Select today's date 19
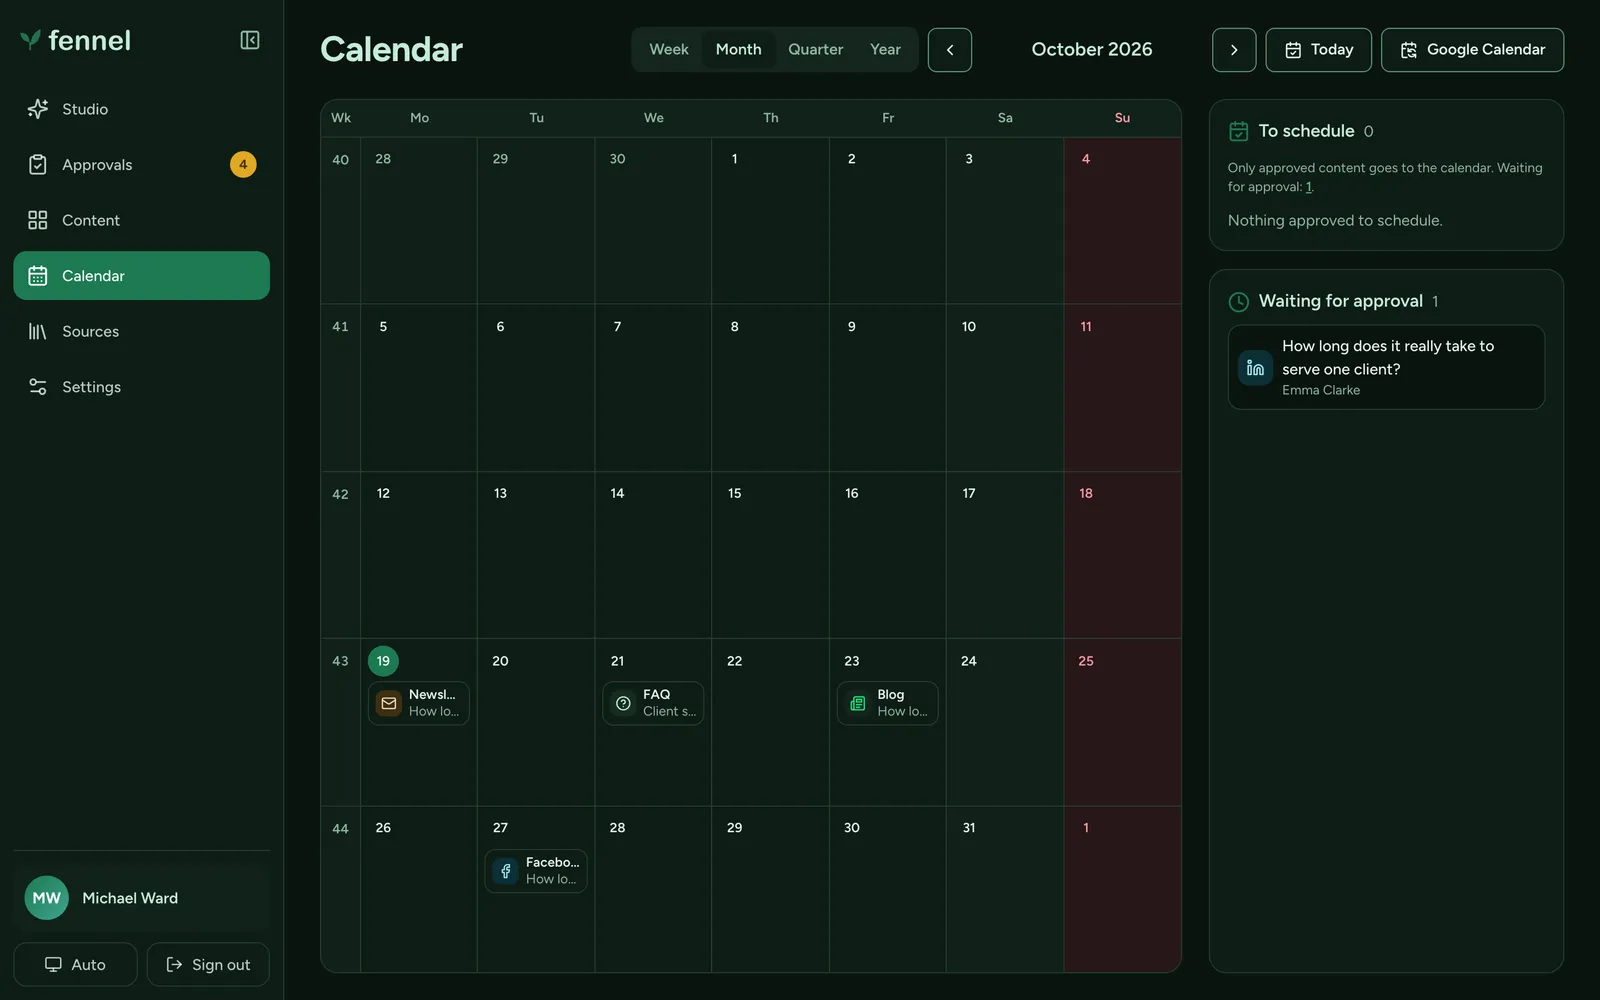1600x1000 pixels. pos(383,661)
